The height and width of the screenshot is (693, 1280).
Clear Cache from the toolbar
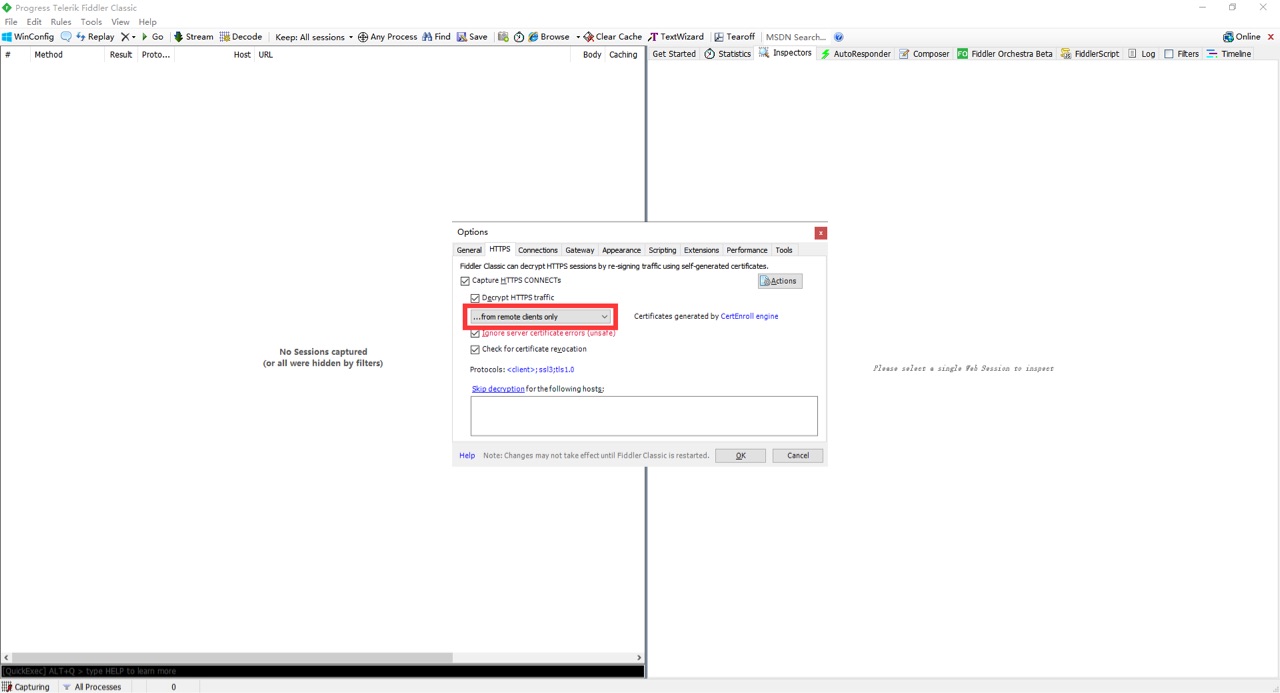click(613, 37)
